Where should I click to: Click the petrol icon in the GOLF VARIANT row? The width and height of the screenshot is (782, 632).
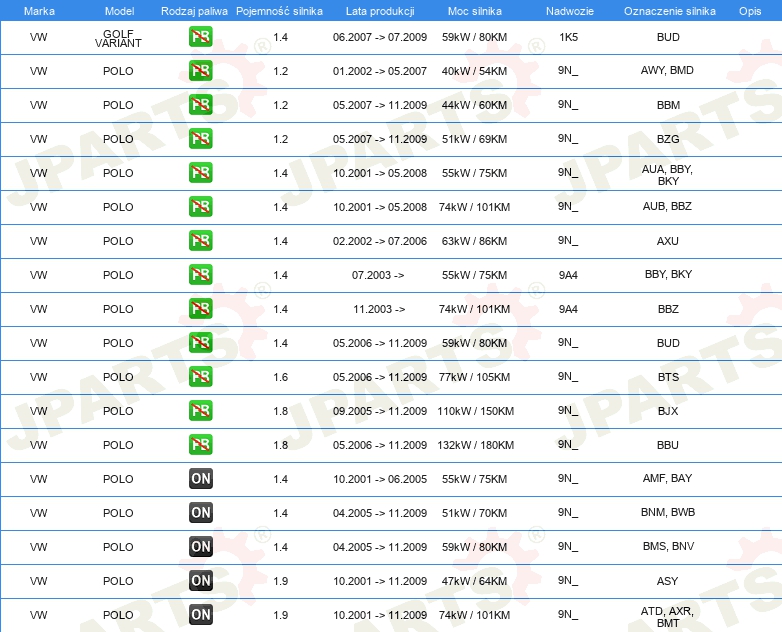[200, 37]
